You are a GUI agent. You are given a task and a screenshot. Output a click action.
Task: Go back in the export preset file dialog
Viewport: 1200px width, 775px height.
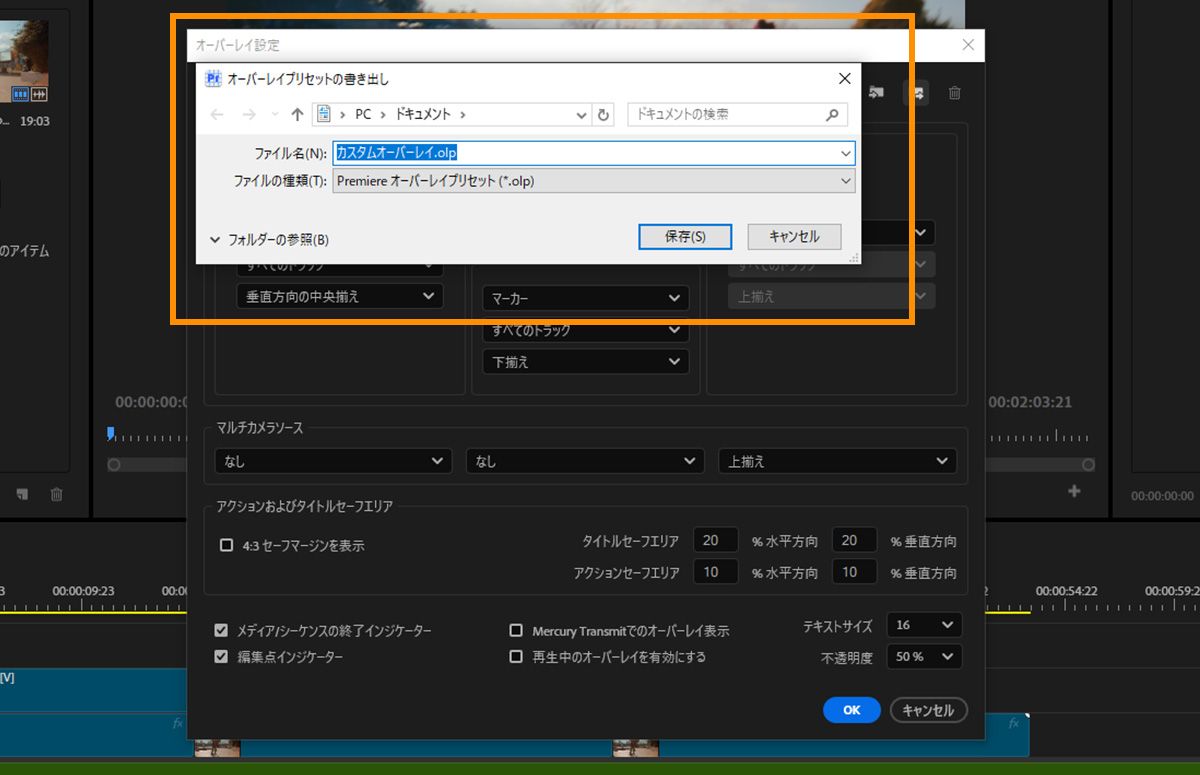click(x=217, y=115)
